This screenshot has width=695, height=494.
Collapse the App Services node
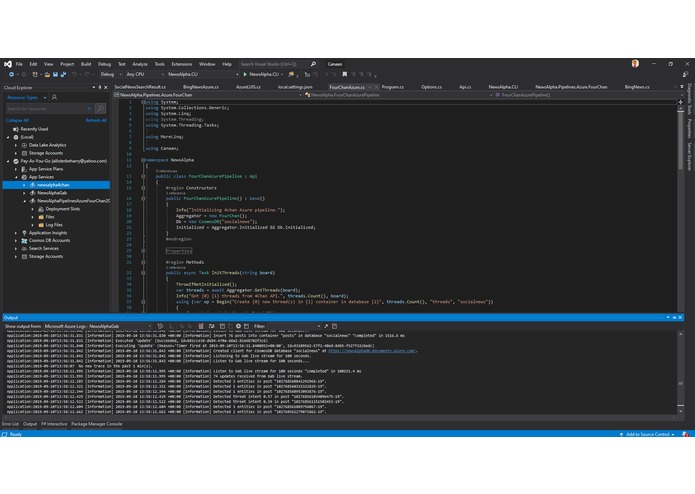point(16,177)
